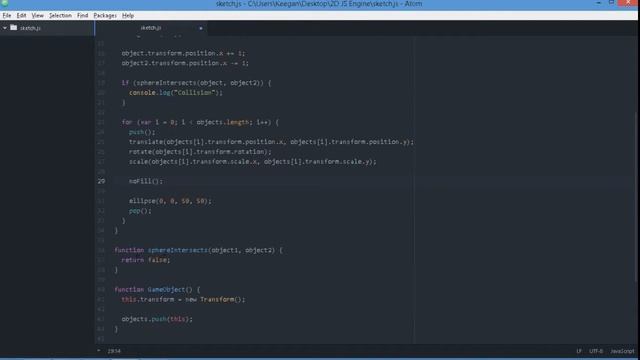Switch to the sketch.js editor tab

[151, 28]
